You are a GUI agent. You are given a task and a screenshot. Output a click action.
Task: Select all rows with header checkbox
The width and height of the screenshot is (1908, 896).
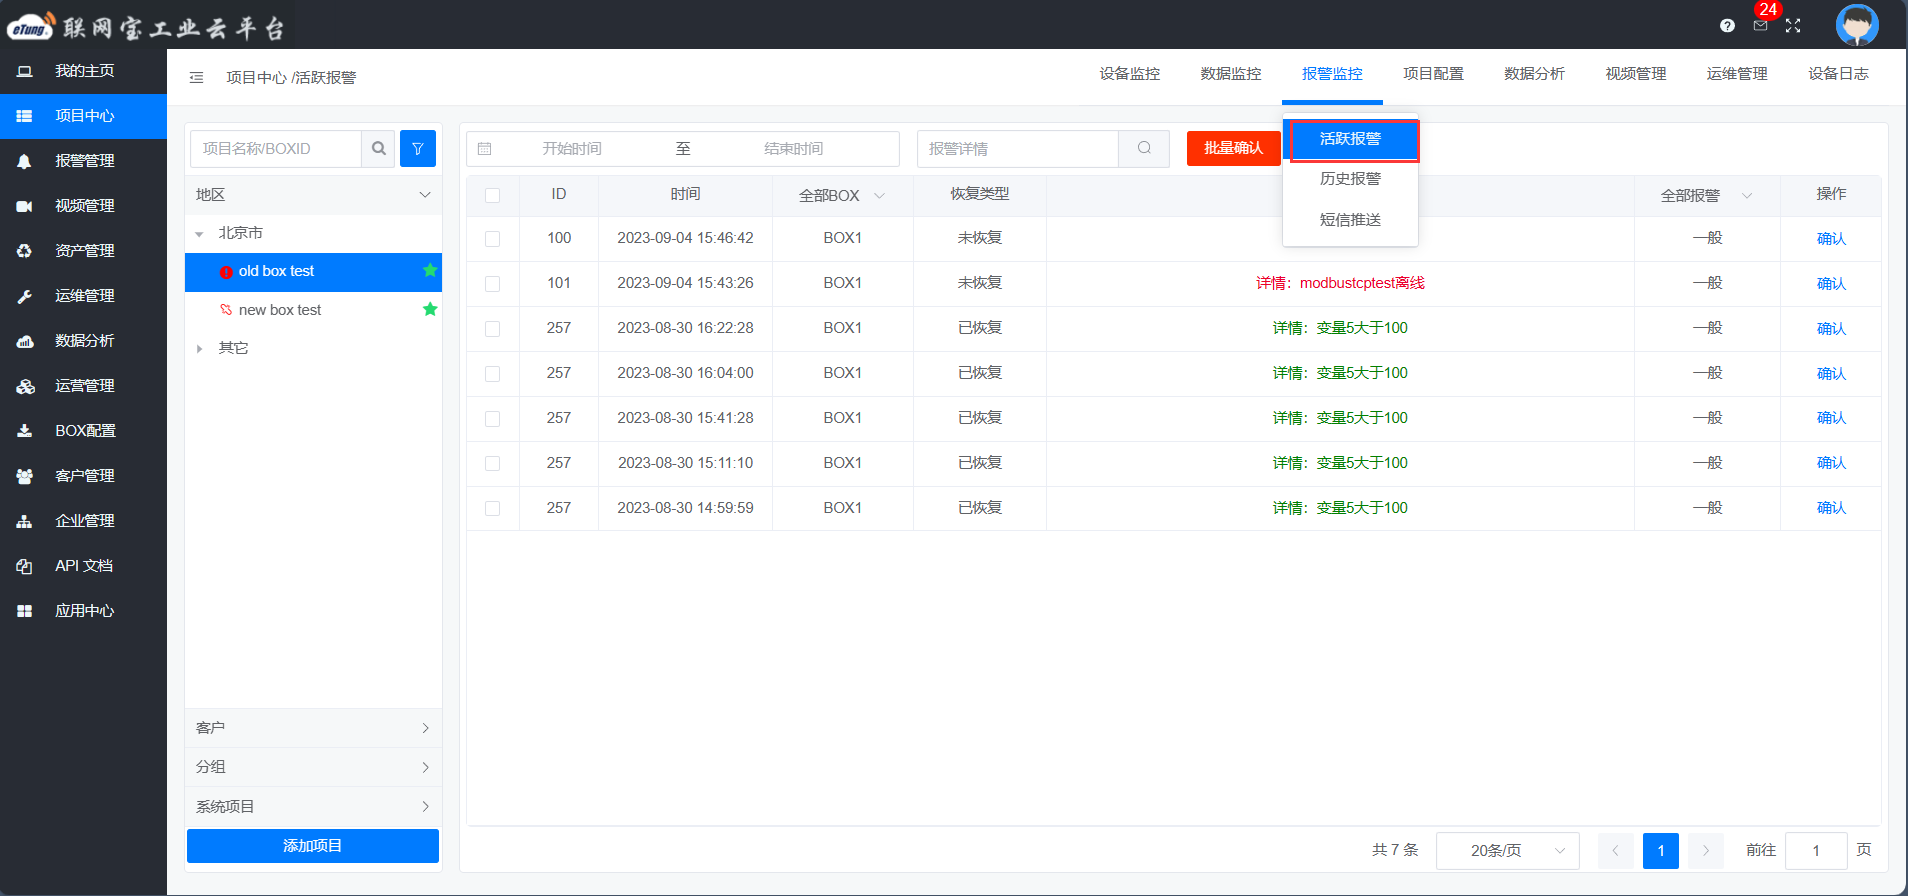pyautogui.click(x=492, y=195)
